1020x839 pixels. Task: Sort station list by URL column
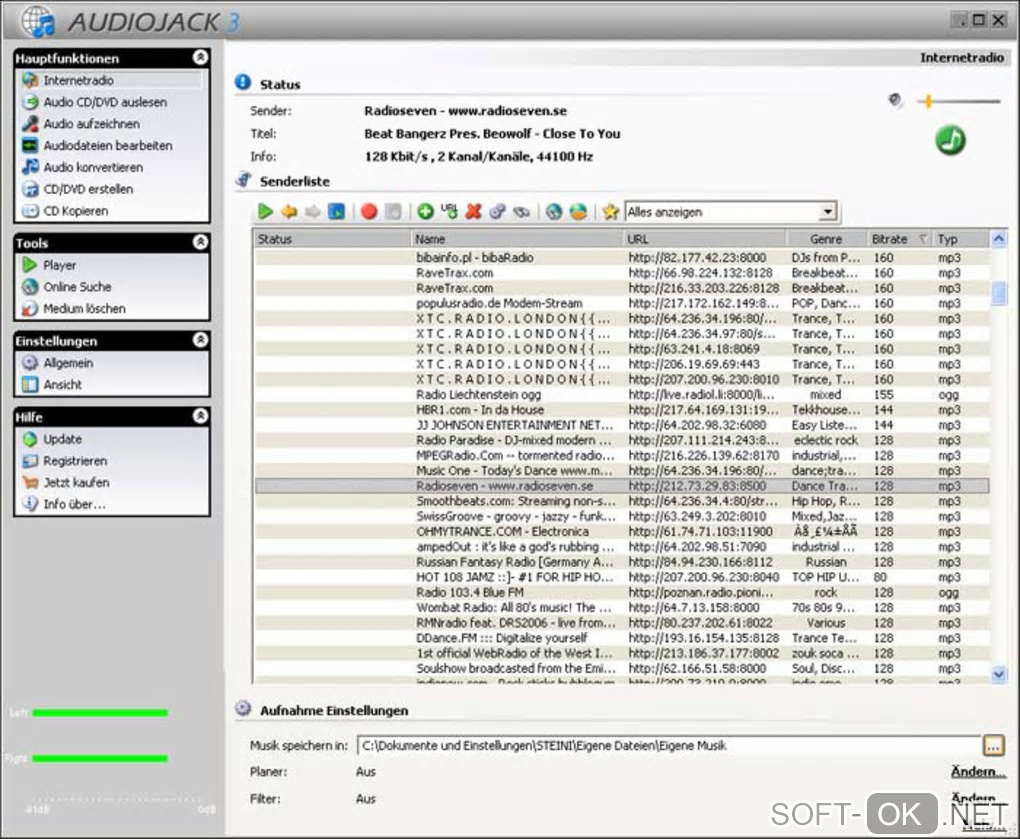coord(705,239)
